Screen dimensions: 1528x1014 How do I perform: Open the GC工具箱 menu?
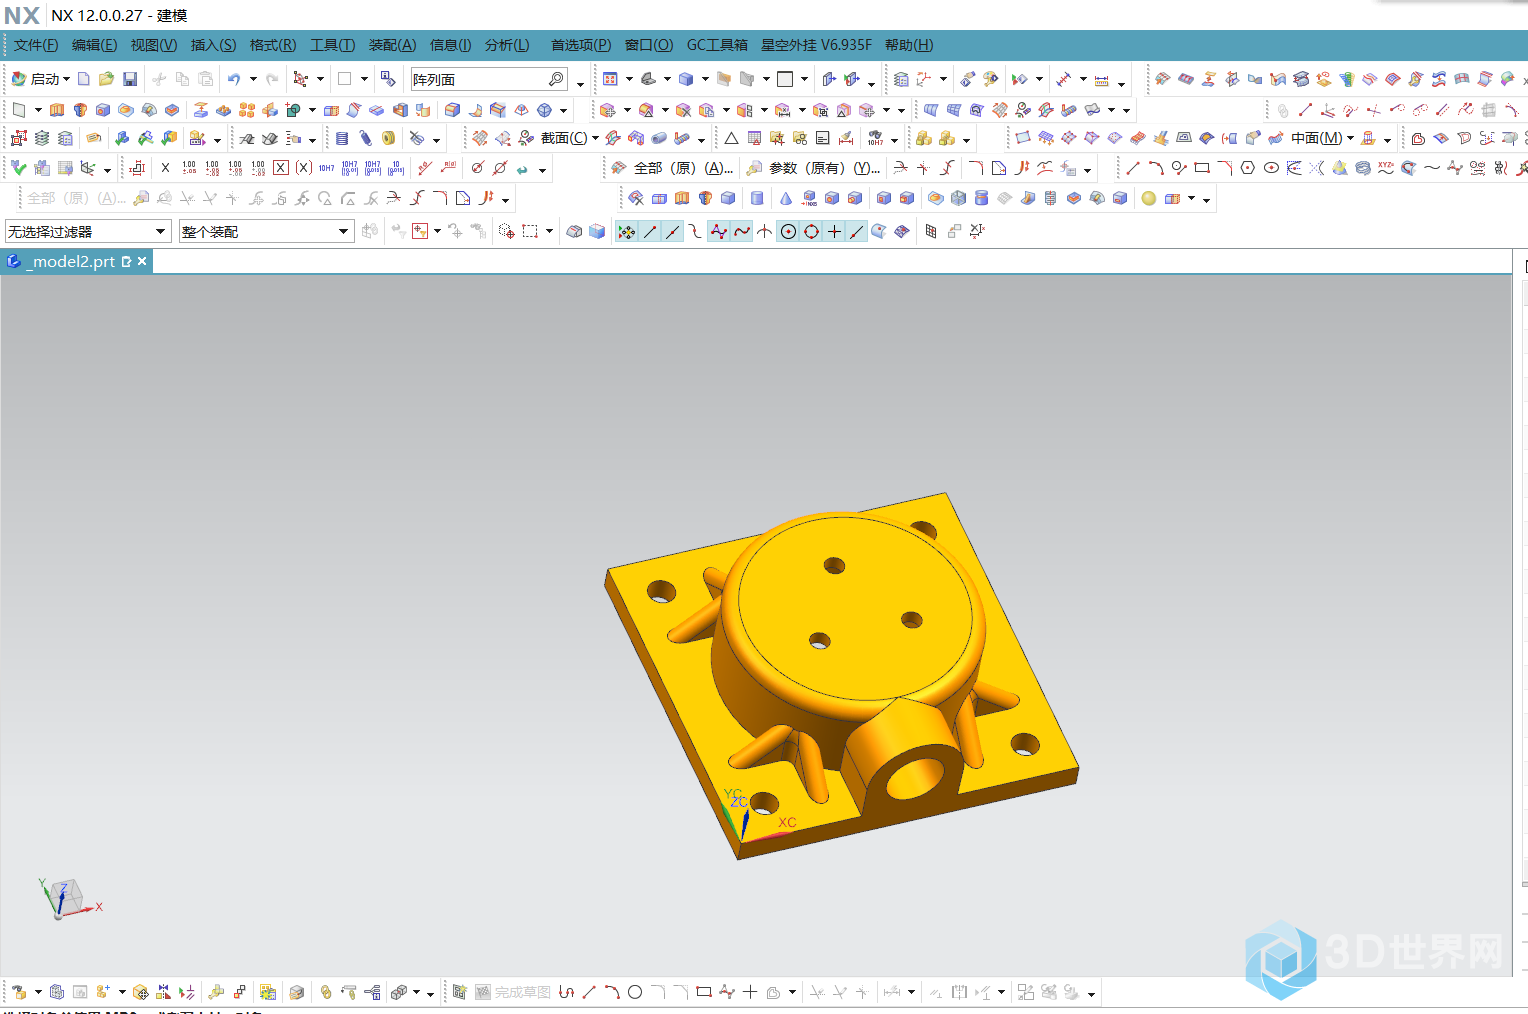717,45
